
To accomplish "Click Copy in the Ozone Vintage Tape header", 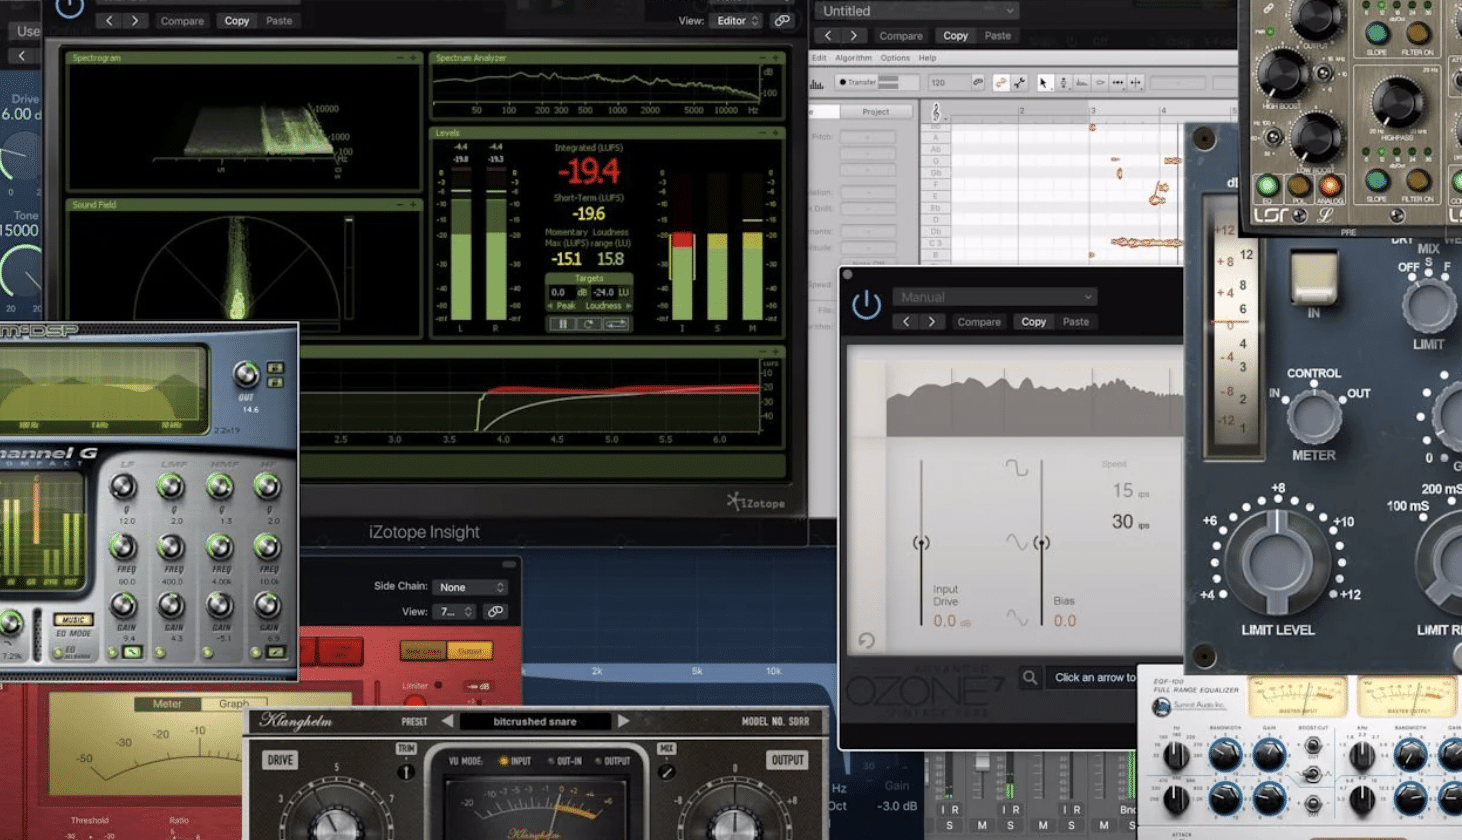I will pyautogui.click(x=1033, y=322).
